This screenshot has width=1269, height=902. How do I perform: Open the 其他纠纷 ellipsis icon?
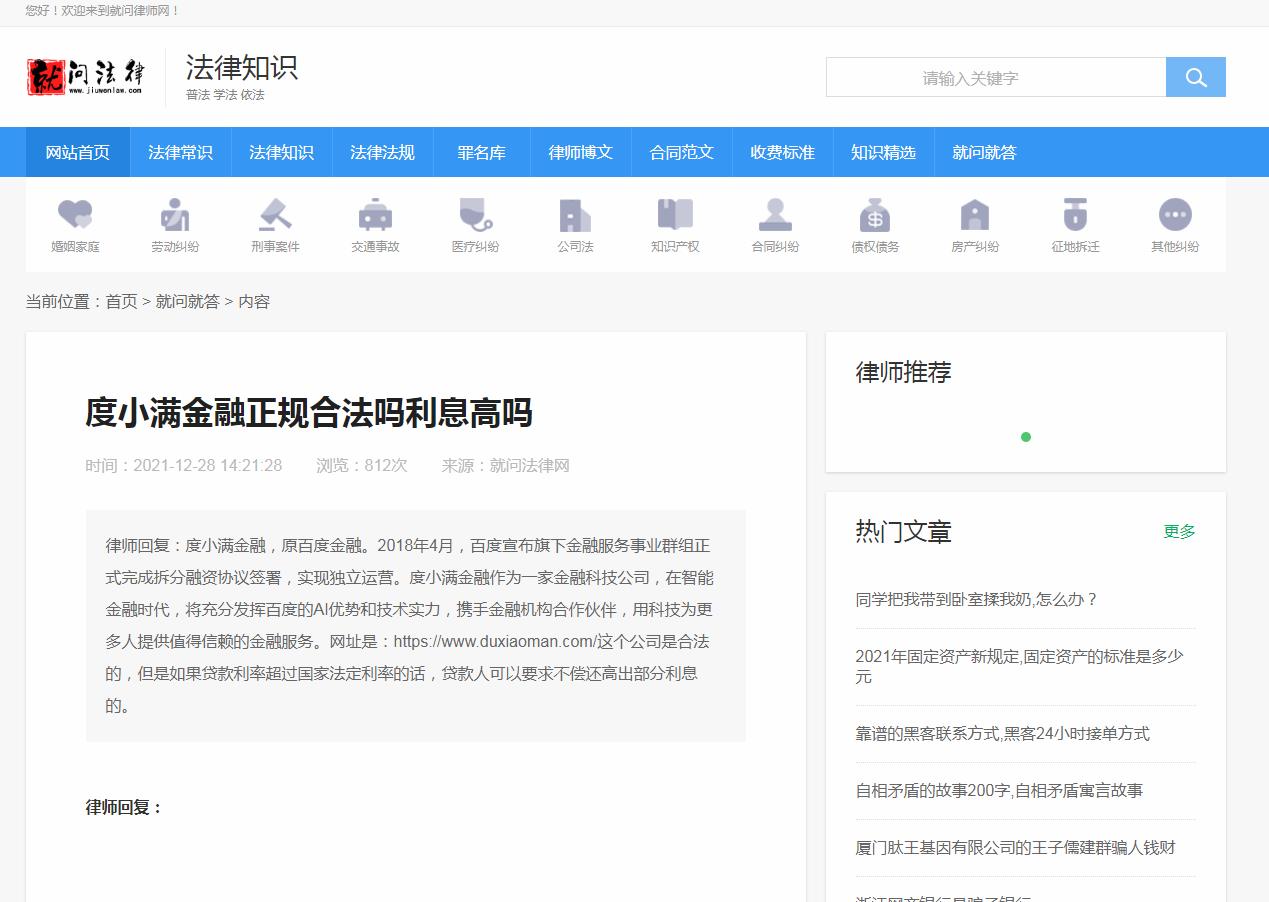(1175, 215)
